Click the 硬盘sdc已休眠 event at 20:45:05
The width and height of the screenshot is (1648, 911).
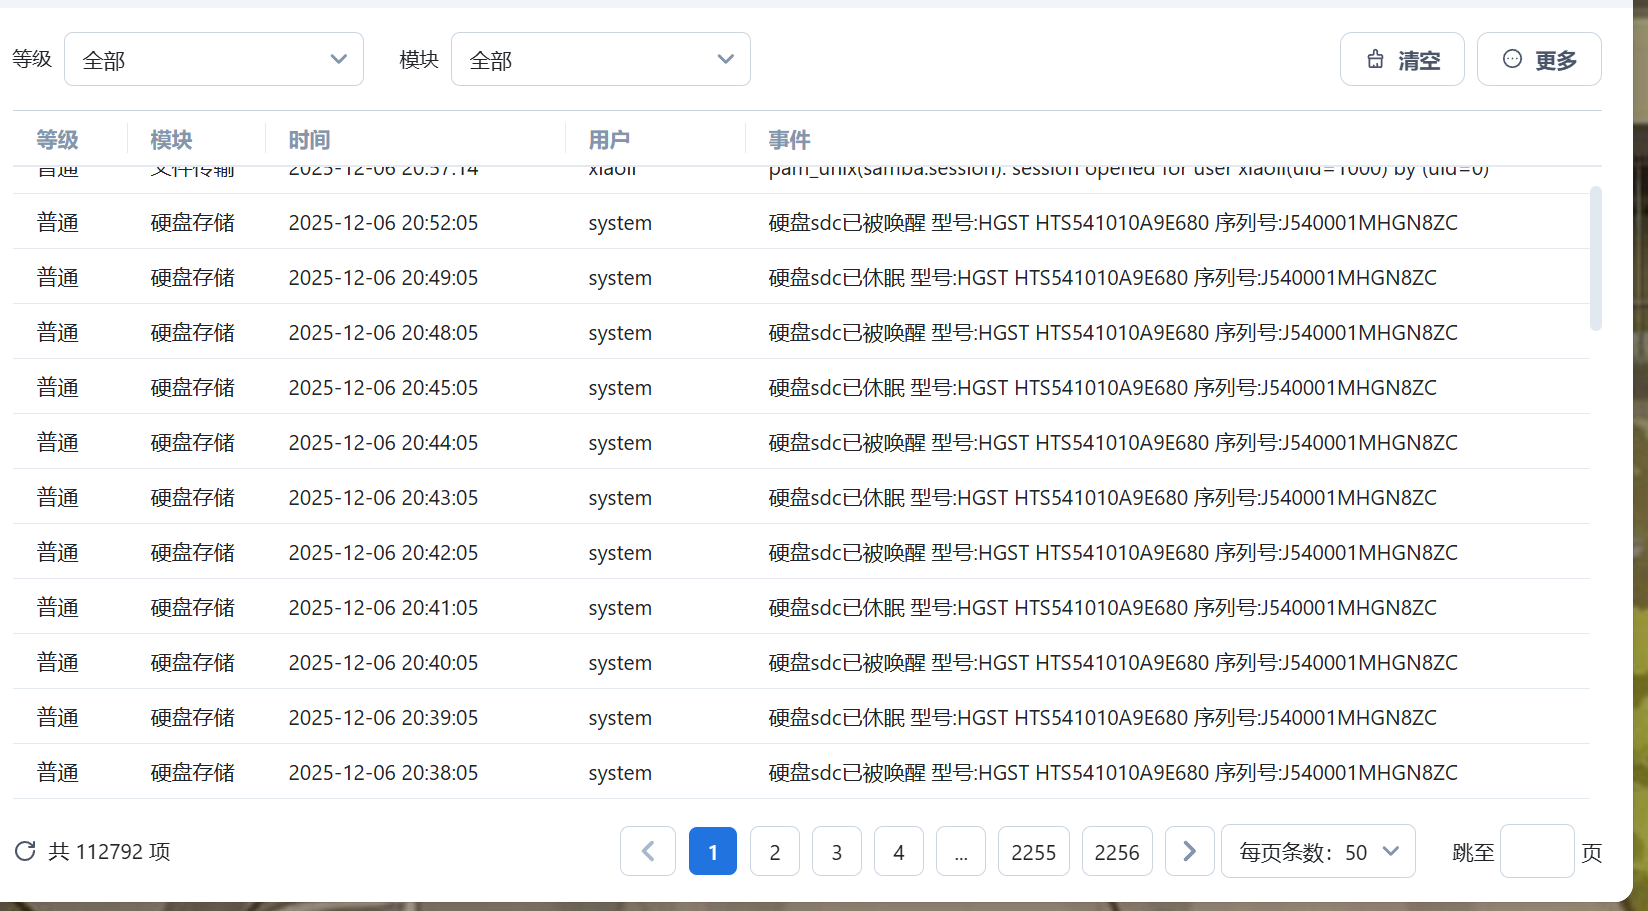(1102, 388)
